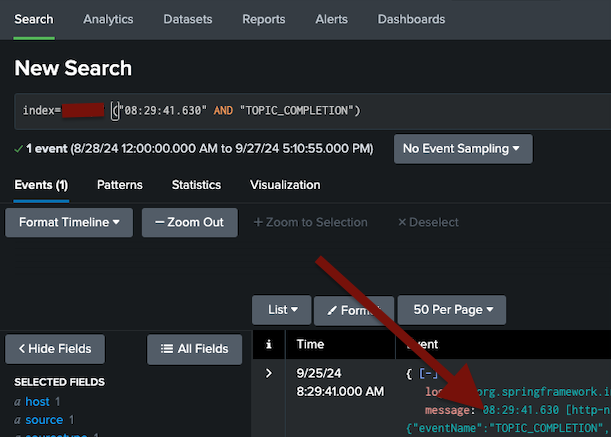Open the 50 Per Page dropdown
The width and height of the screenshot is (611, 437).
tap(451, 310)
